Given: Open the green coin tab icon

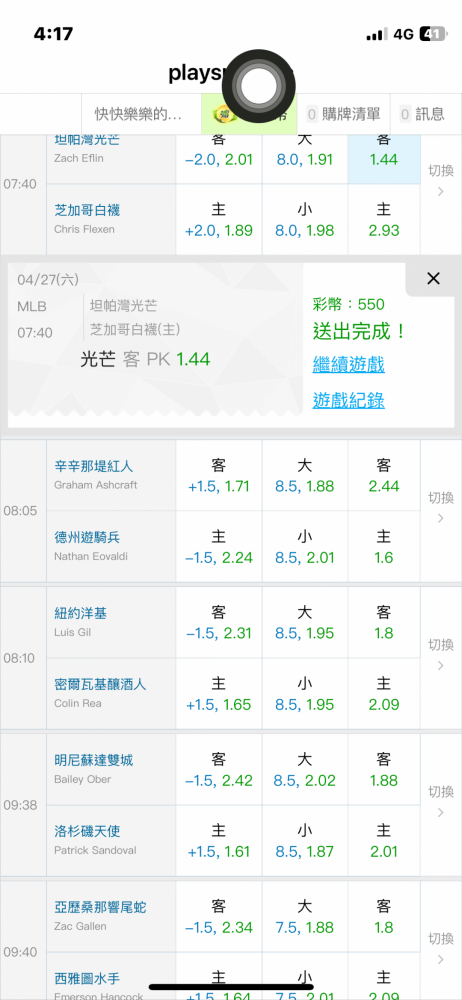Looking at the screenshot, I should (x=223, y=114).
